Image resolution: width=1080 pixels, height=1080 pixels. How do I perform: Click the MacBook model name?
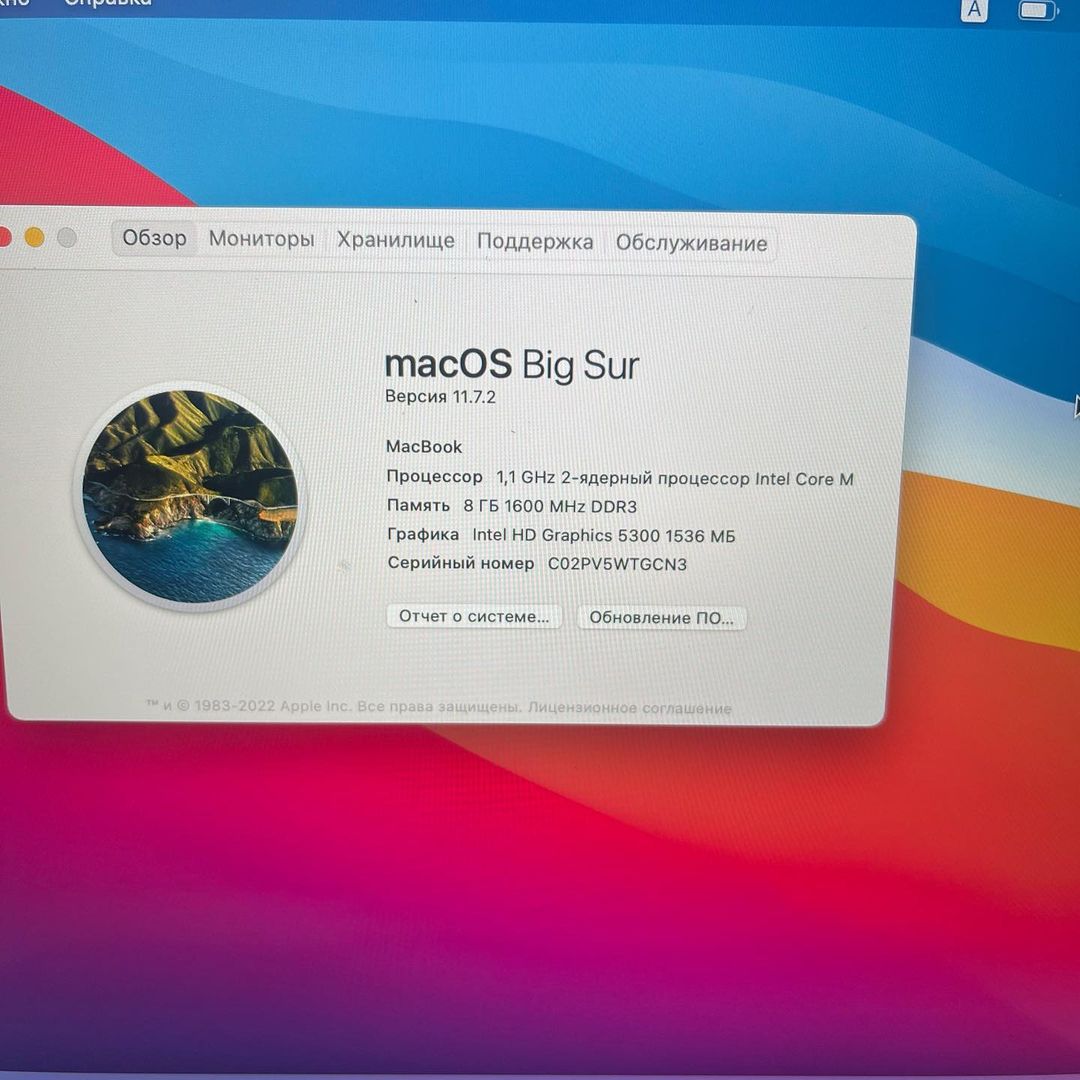(x=424, y=447)
